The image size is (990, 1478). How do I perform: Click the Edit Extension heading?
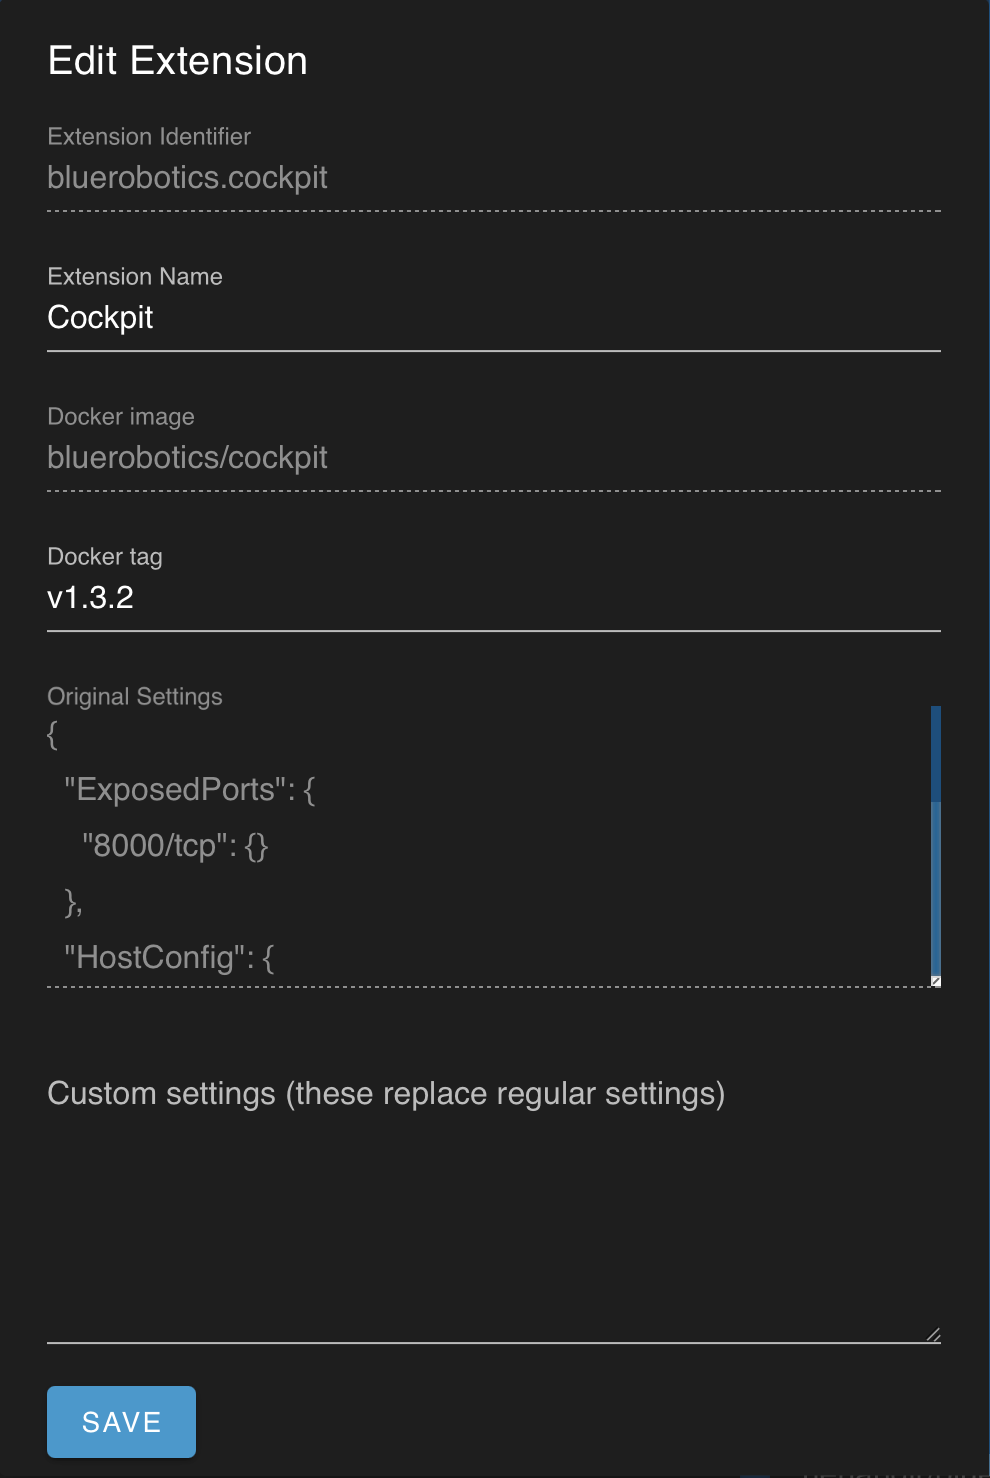tap(177, 60)
